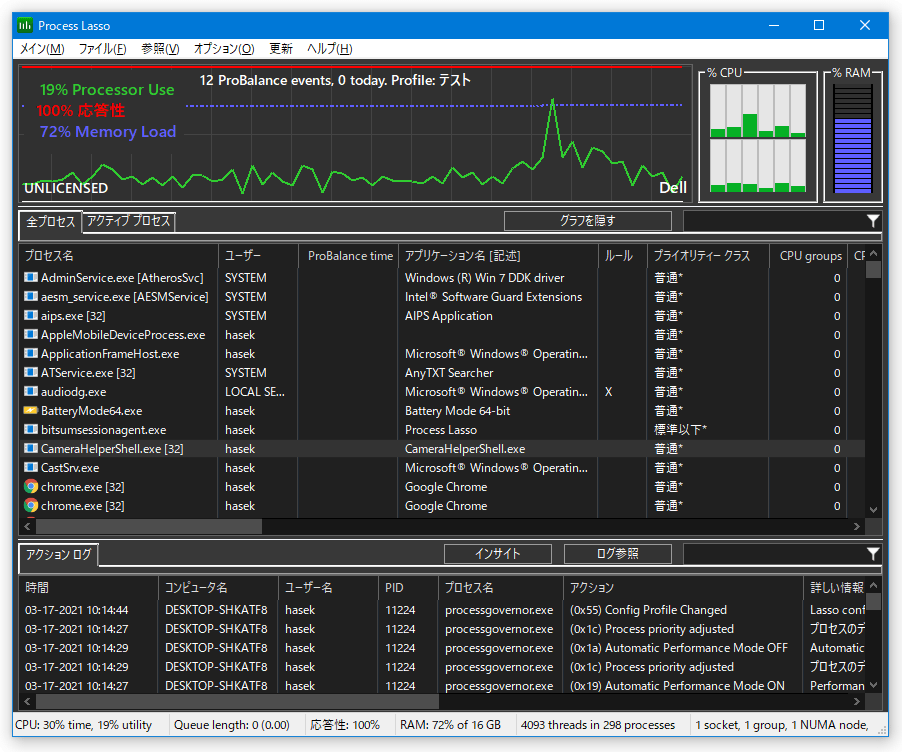Viewport: 902px width, 752px height.
Task: Click the RAM: 72% of 16 GB status
Action: 450,725
